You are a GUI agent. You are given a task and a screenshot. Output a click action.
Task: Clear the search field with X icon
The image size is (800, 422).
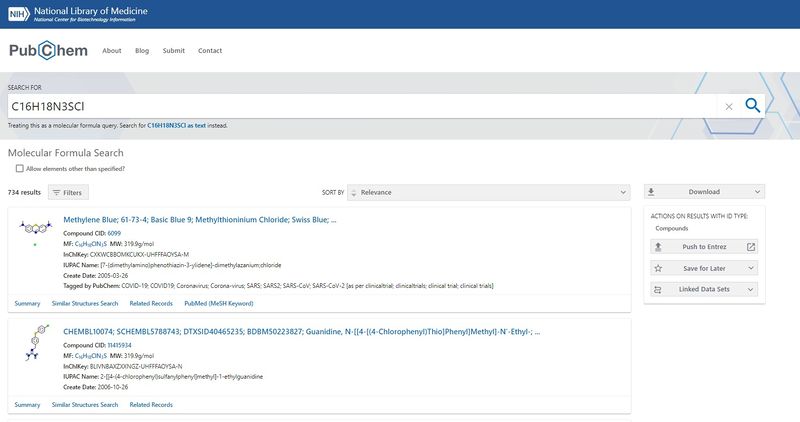pyautogui.click(x=729, y=106)
